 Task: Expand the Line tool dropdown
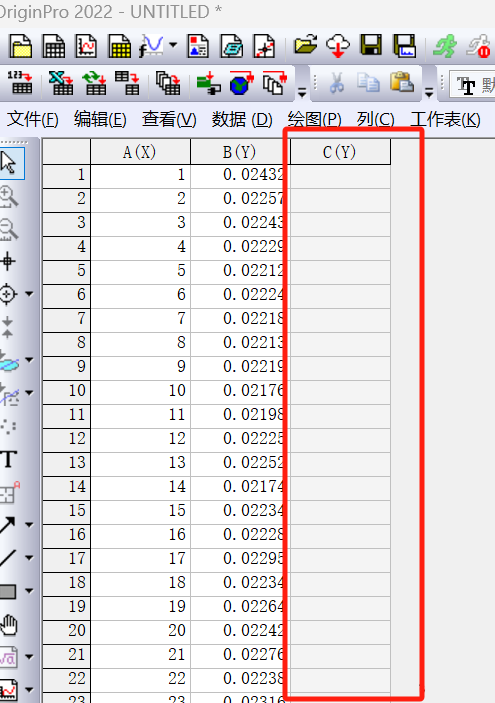(29, 558)
